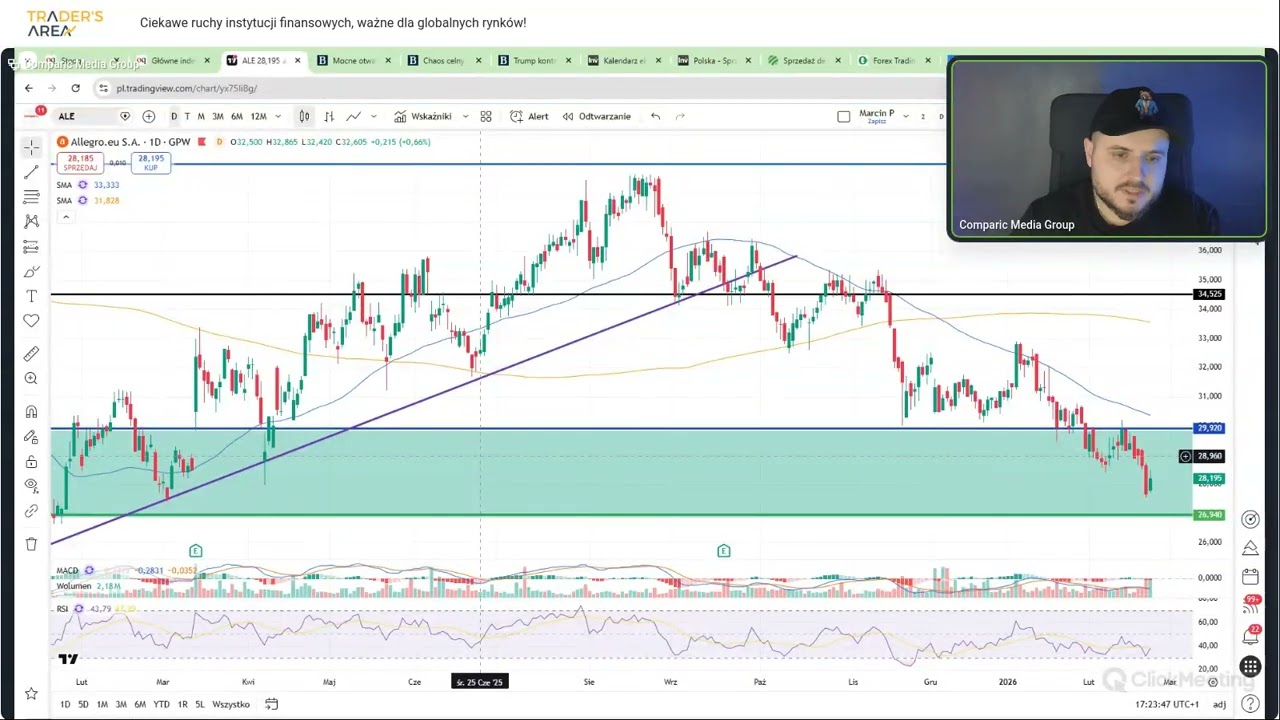Select the crosshair cursor tool
Image resolution: width=1280 pixels, height=720 pixels.
point(31,147)
